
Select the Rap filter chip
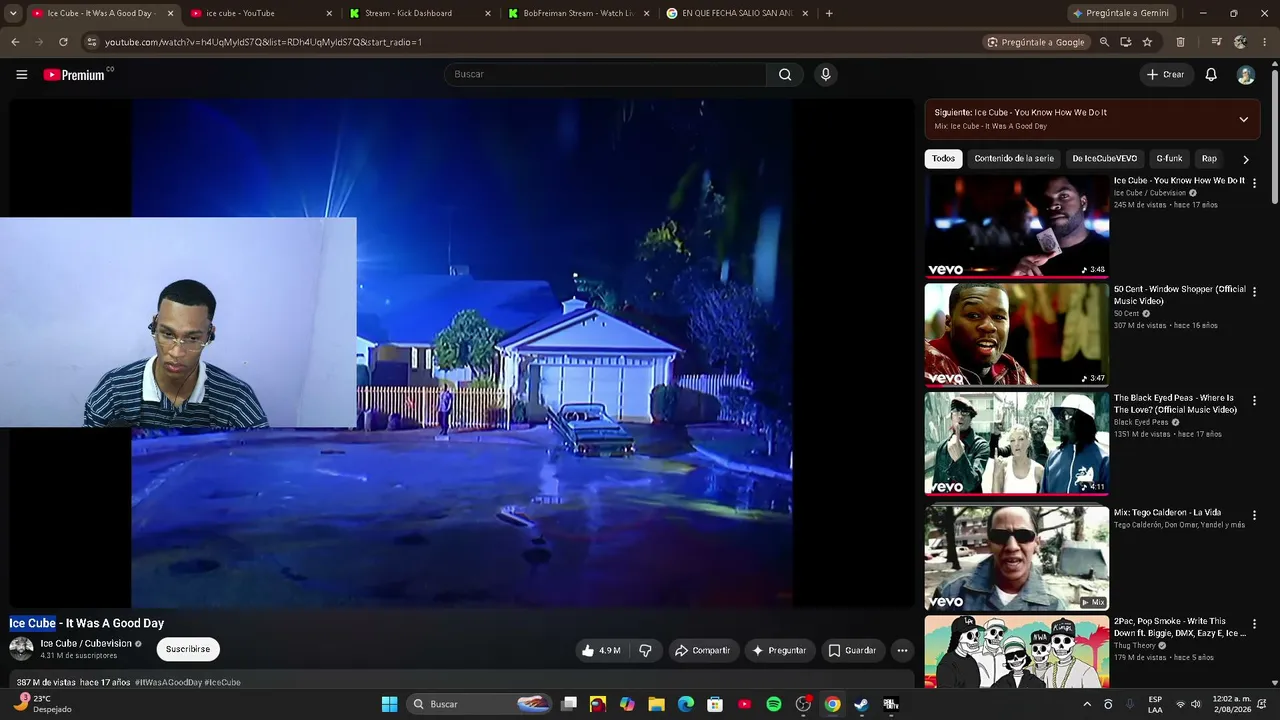[1209, 159]
